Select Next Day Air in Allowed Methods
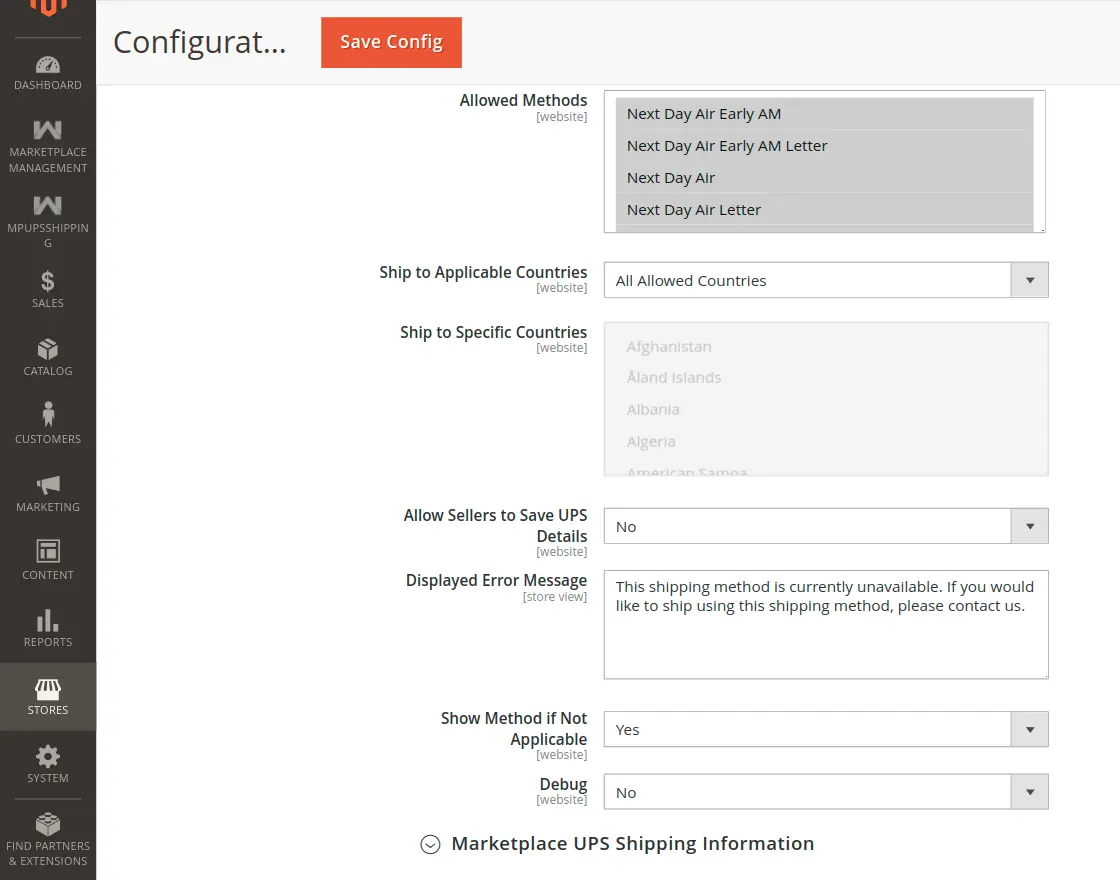The height and width of the screenshot is (880, 1120). point(670,177)
